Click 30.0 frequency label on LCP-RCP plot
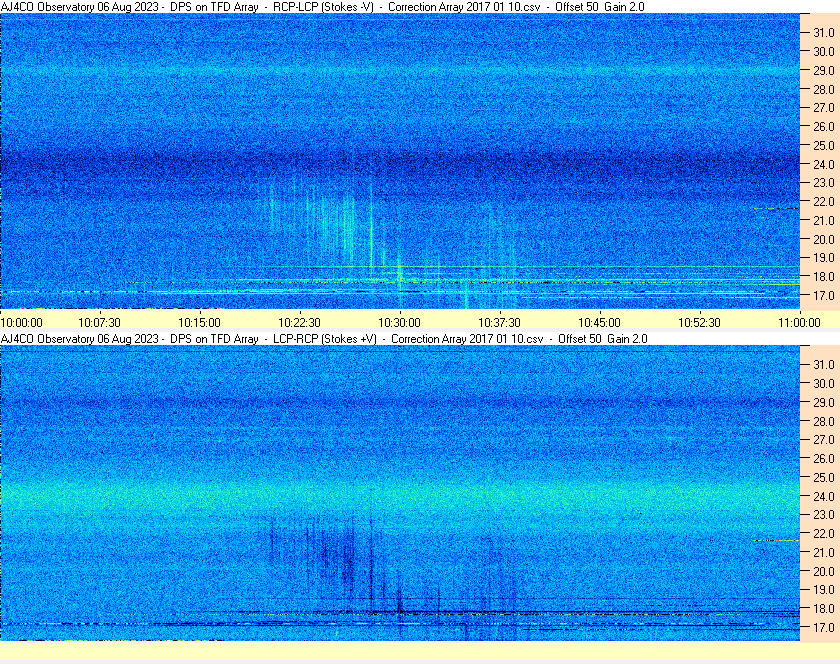 [824, 383]
